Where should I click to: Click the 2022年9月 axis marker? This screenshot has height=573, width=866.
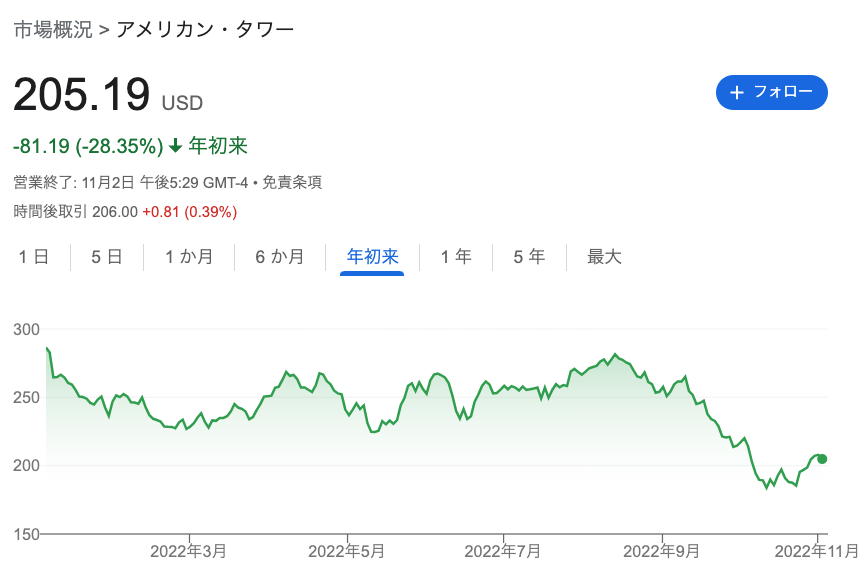(661, 551)
